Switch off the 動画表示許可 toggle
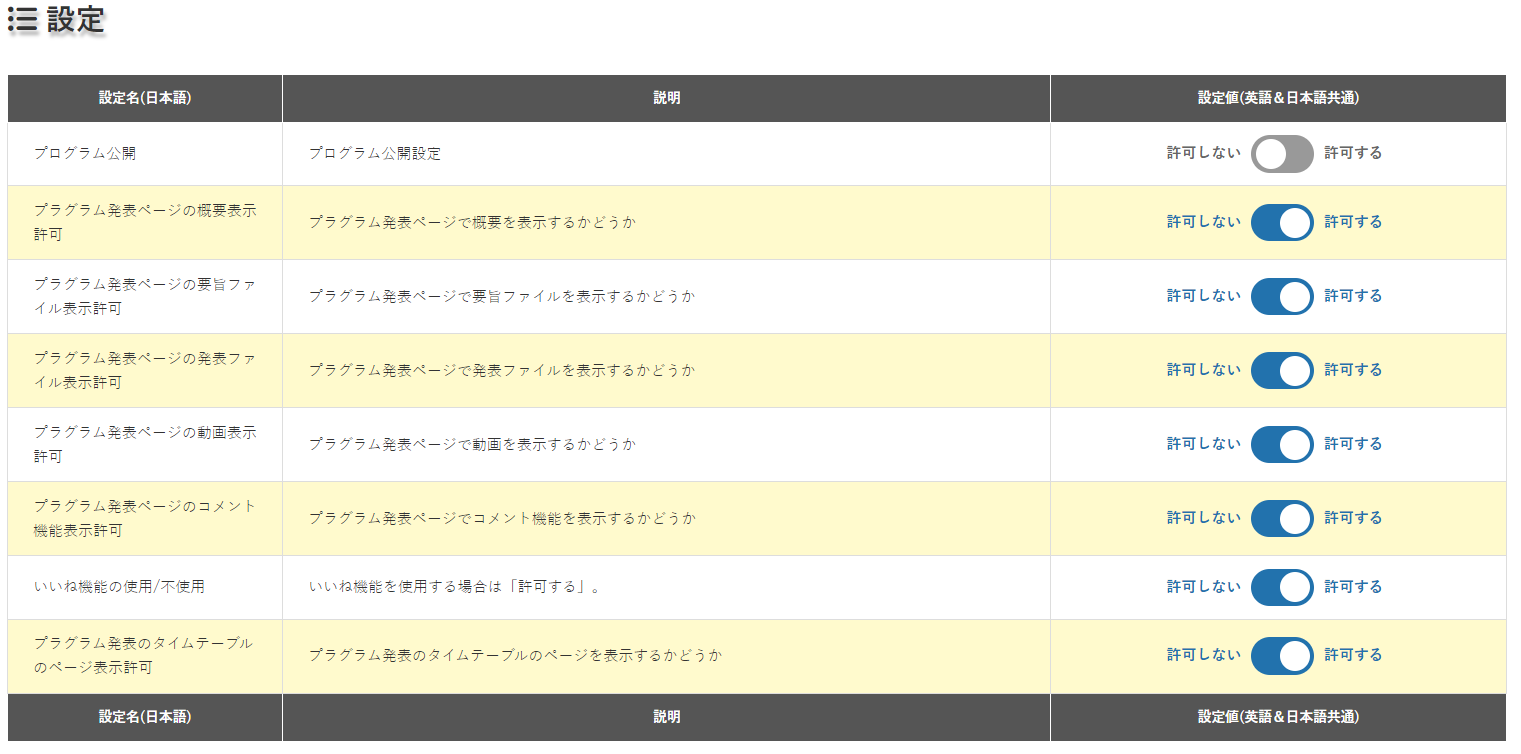The image size is (1521, 754). coord(1282,445)
